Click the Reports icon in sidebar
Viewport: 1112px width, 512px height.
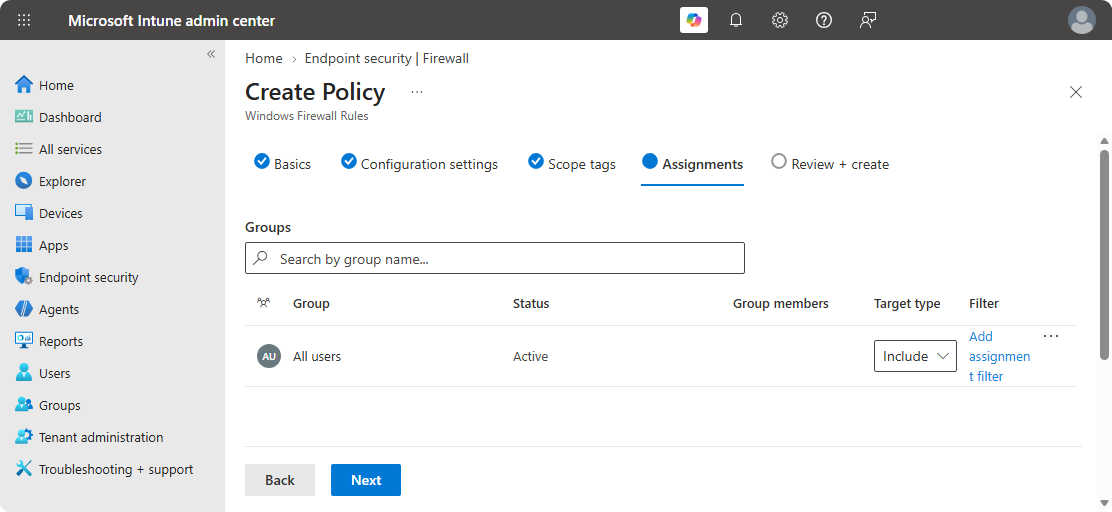[24, 341]
